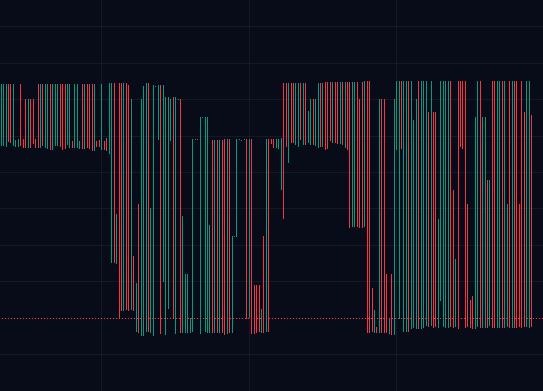Select the red dotted horizontal price line
Image resolution: width=543 pixels, height=391 pixels.
click(272, 318)
